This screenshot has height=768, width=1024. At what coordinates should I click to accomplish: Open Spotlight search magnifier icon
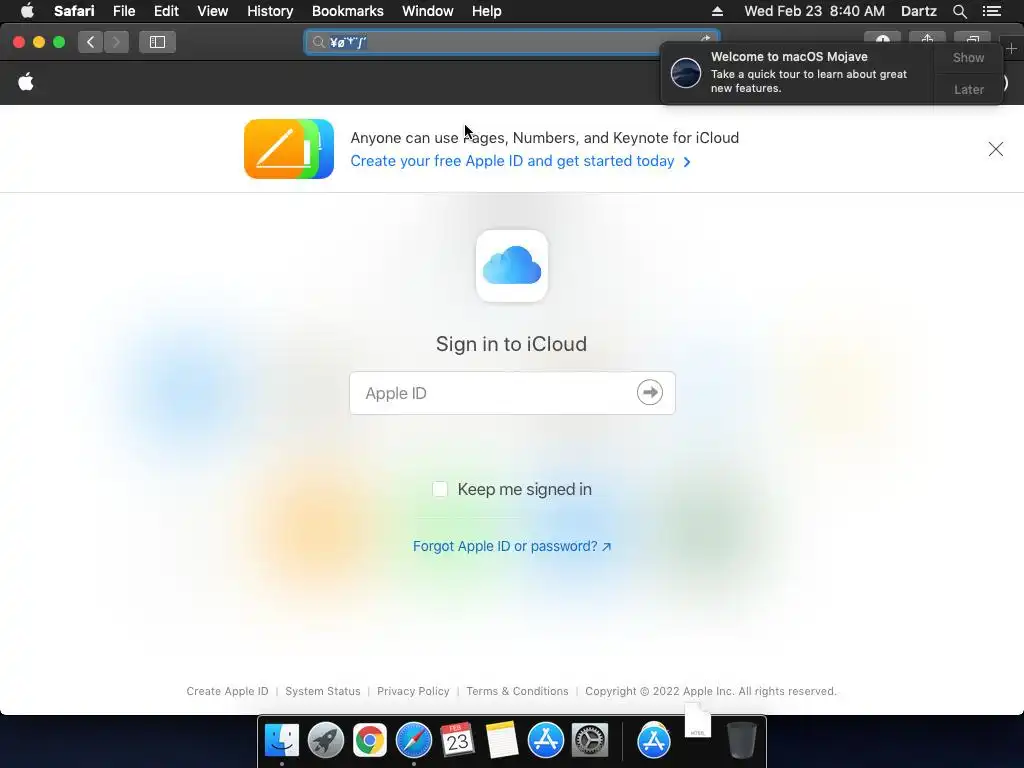959,11
